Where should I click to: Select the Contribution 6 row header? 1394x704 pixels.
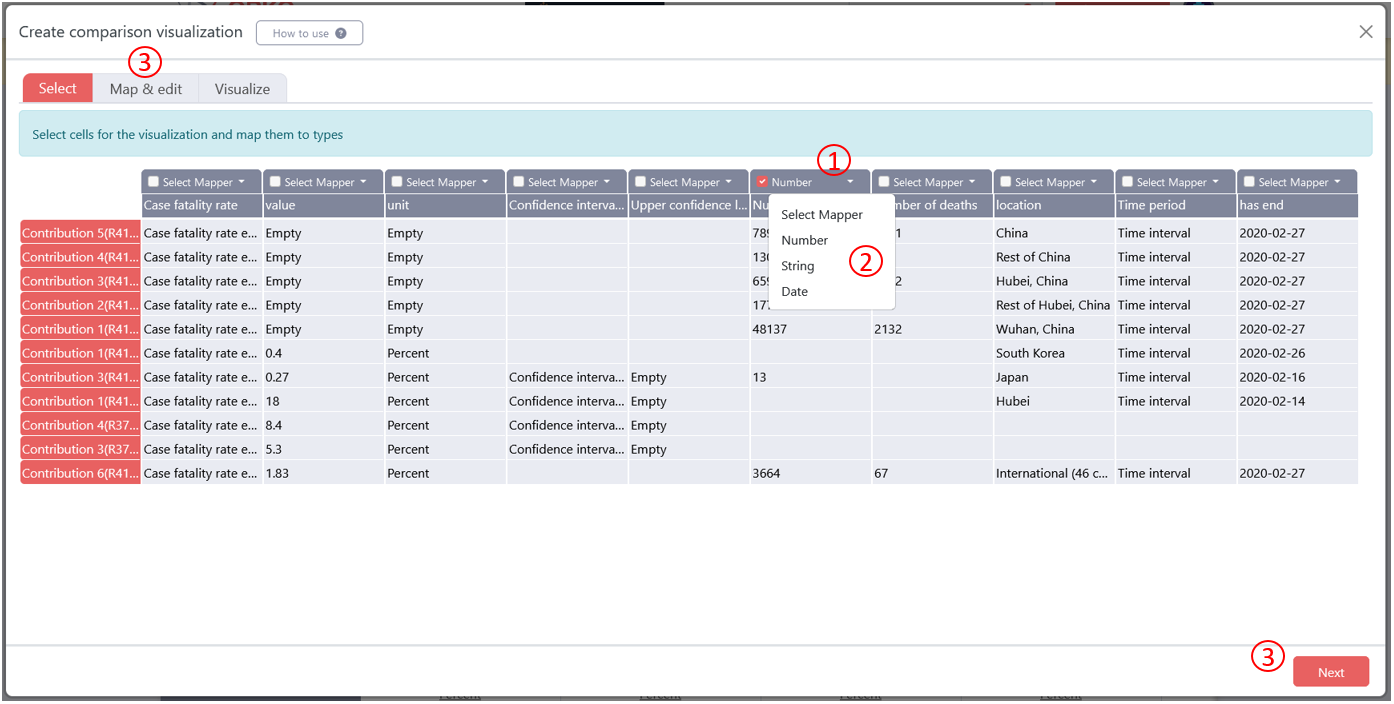pos(79,472)
